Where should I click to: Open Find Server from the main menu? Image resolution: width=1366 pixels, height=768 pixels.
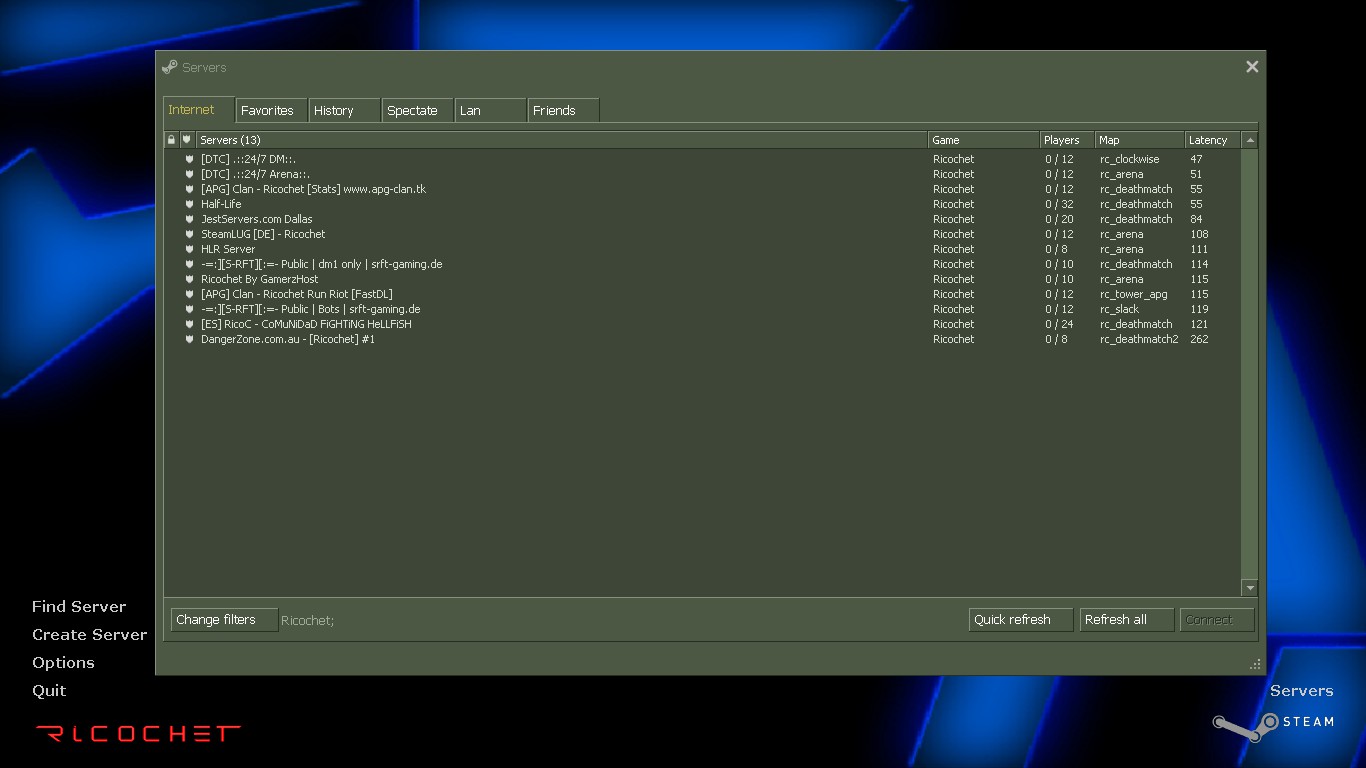point(79,607)
